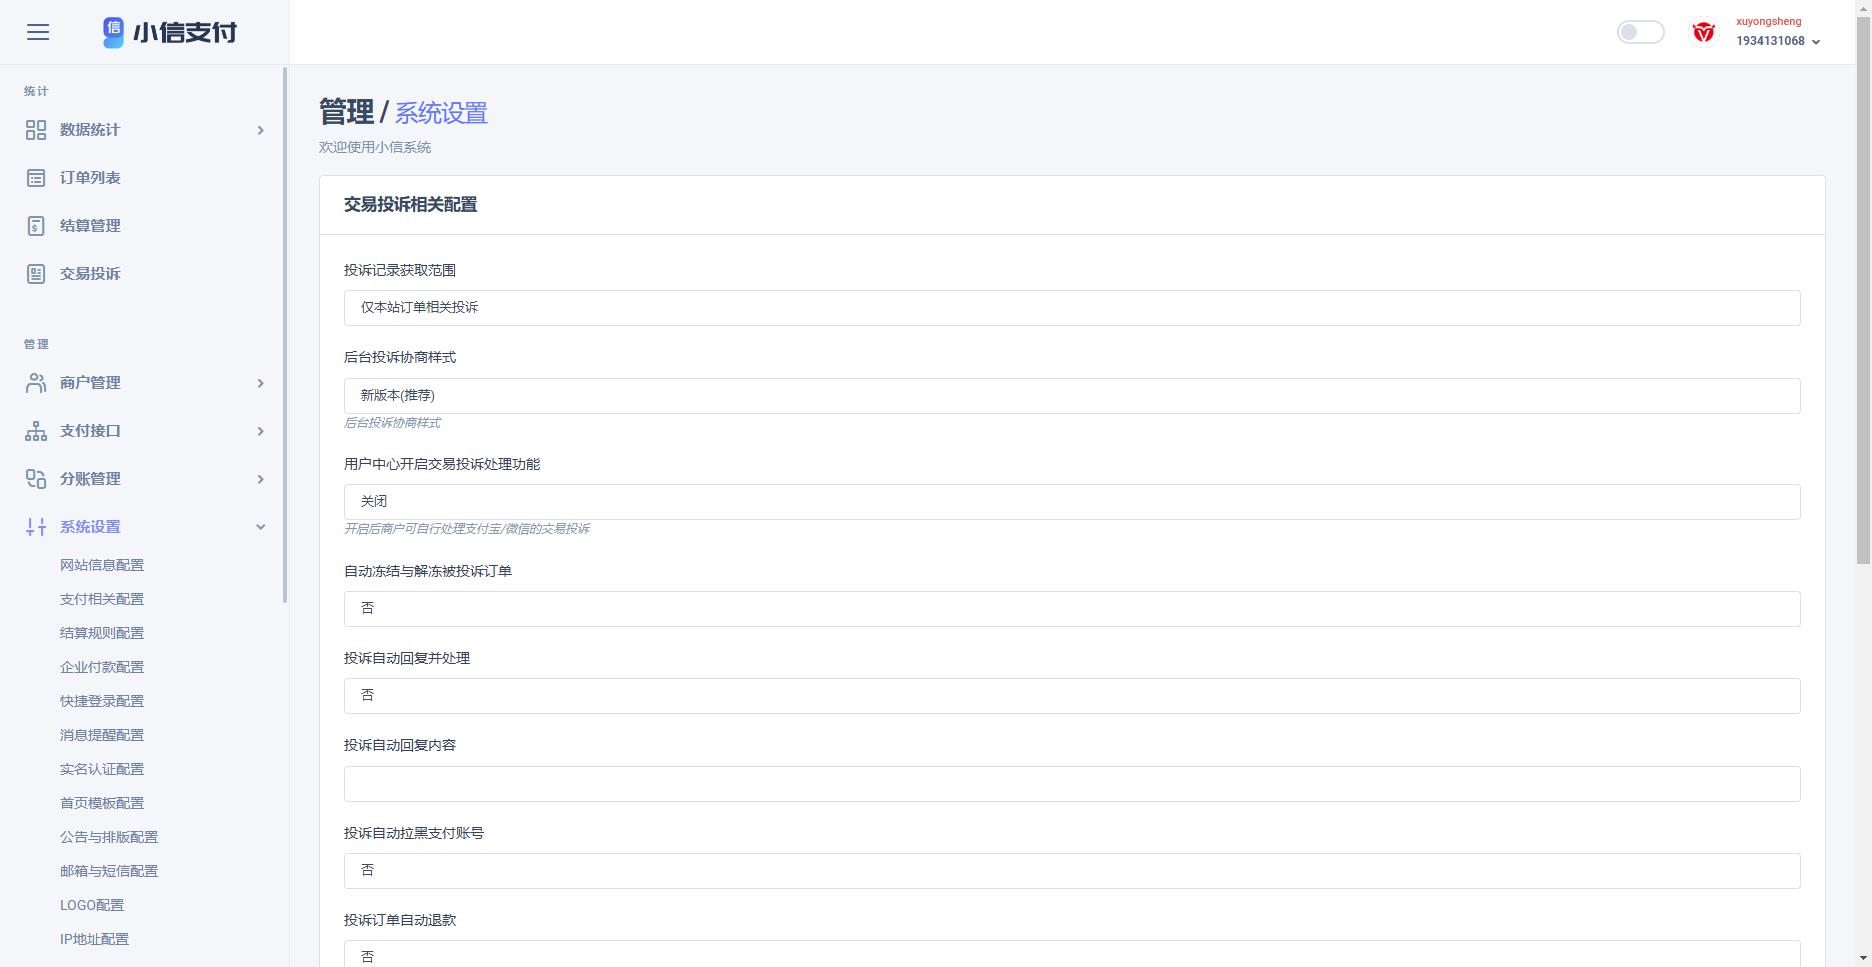Open the account dropdown 1934131068
This screenshot has width=1872, height=967.
(1778, 41)
